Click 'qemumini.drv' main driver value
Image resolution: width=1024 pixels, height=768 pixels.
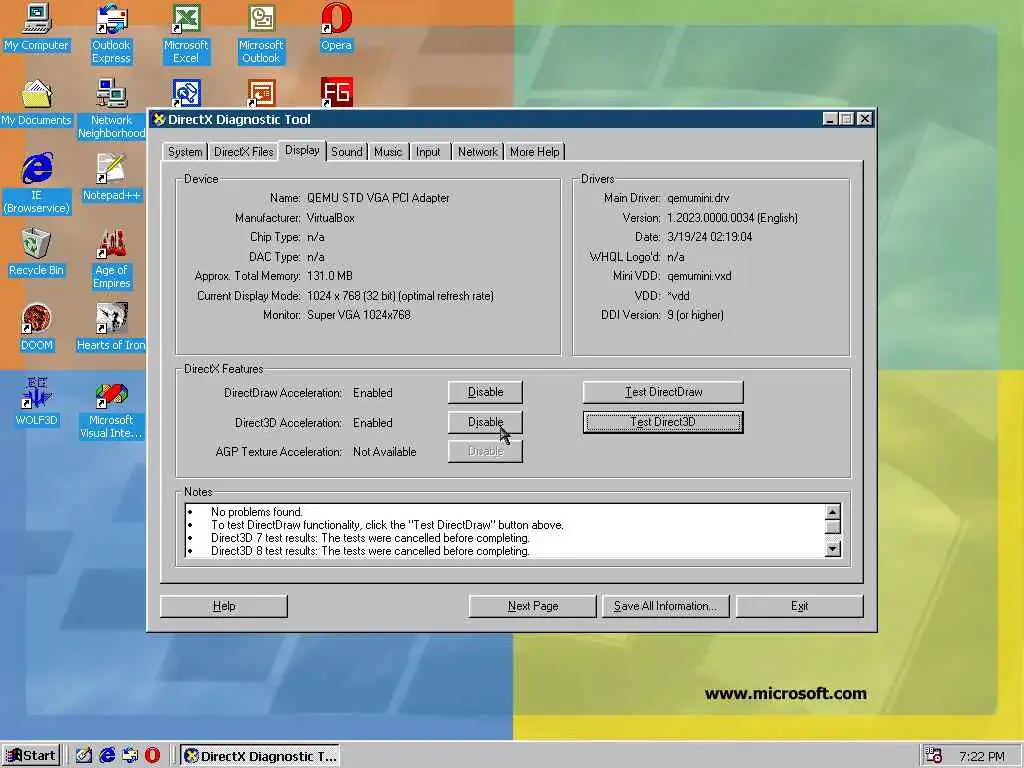pyautogui.click(x=698, y=198)
